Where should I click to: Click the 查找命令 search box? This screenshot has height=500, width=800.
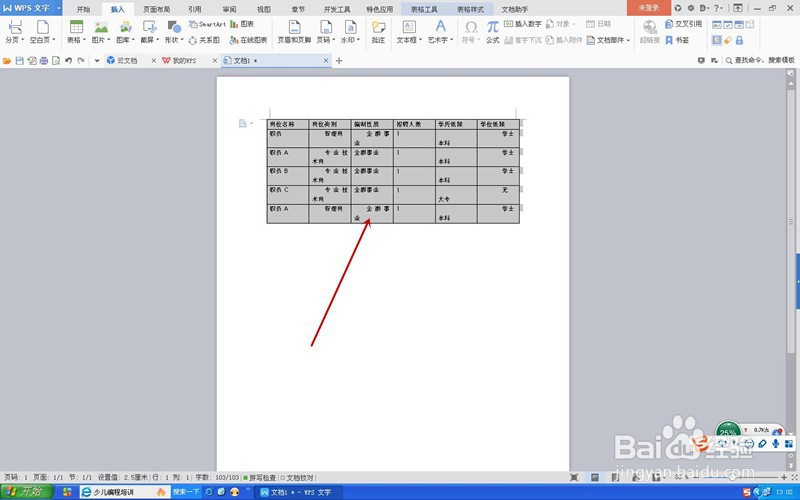pos(760,60)
